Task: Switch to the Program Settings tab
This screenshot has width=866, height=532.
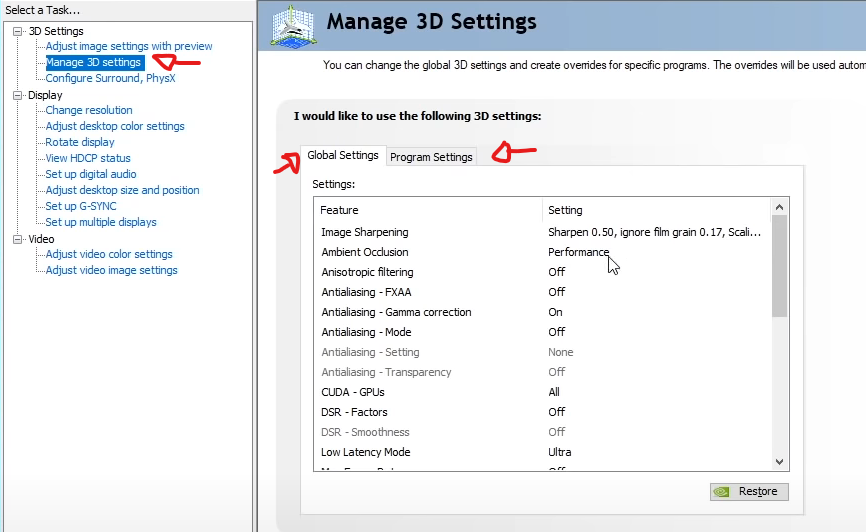Action: (x=431, y=157)
